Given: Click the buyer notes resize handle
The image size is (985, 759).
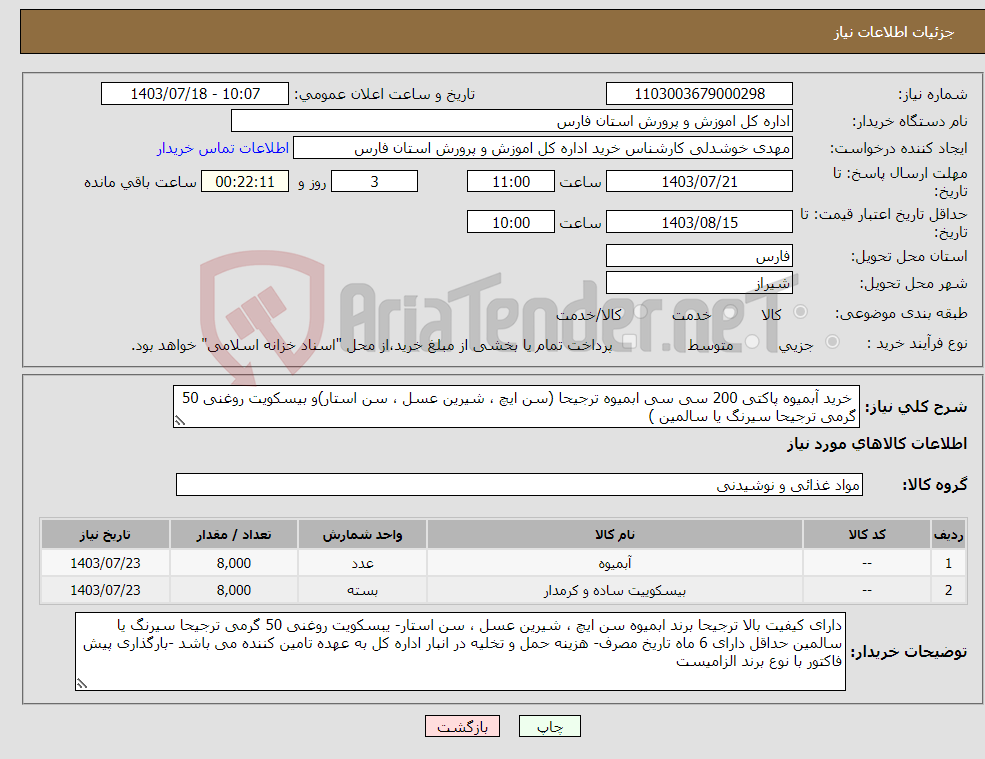Looking at the screenshot, I should pos(82,684).
